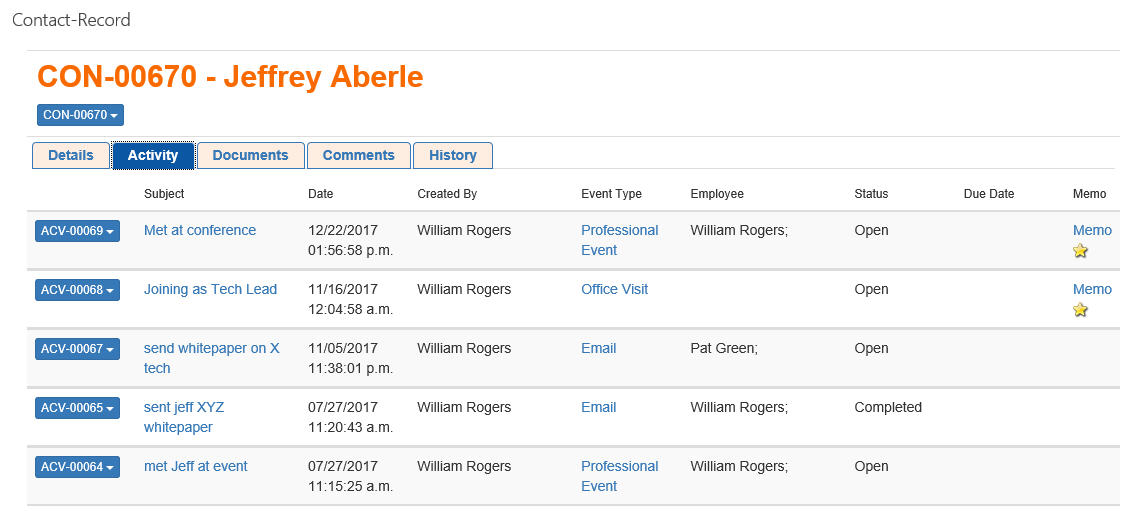The width and height of the screenshot is (1121, 517).
Task: Click the Office Visit event type link
Action: click(614, 289)
